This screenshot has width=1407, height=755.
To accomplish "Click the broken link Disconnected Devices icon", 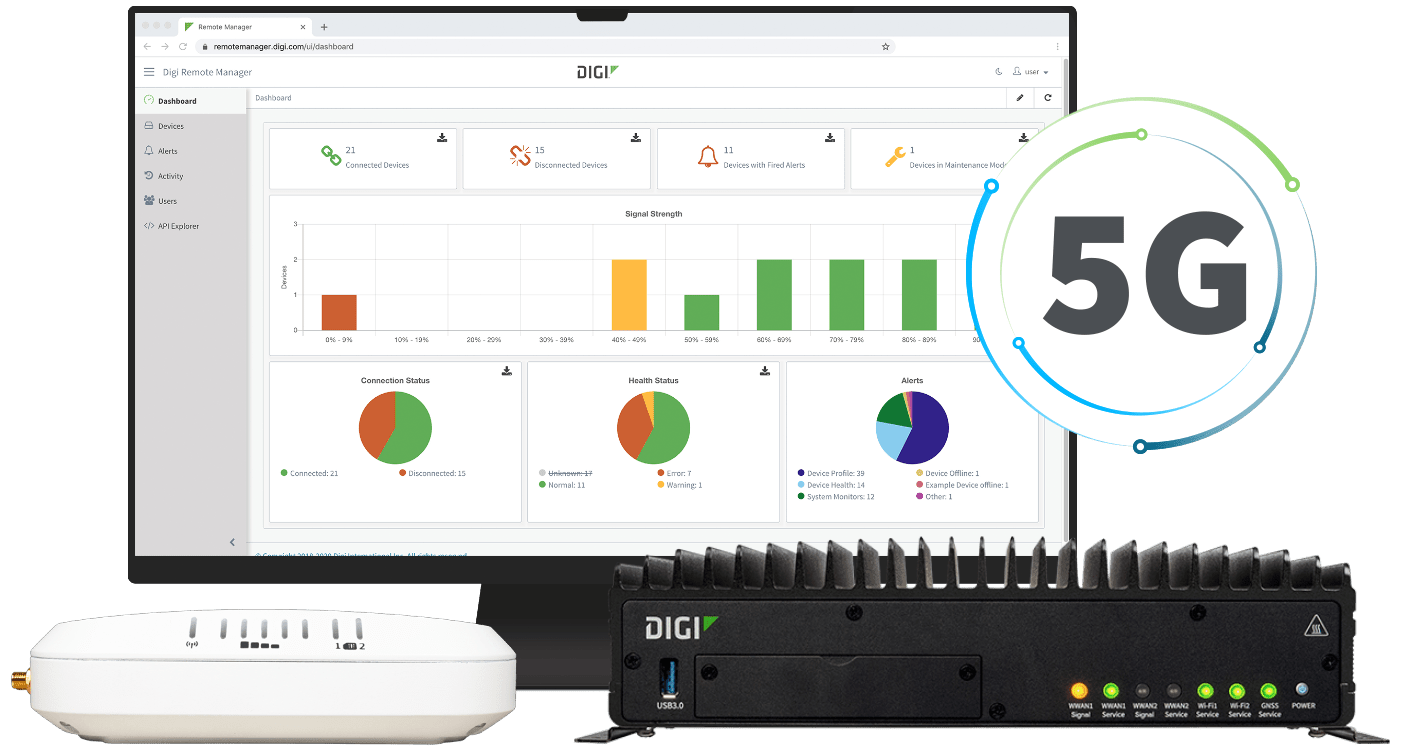I will [520, 156].
